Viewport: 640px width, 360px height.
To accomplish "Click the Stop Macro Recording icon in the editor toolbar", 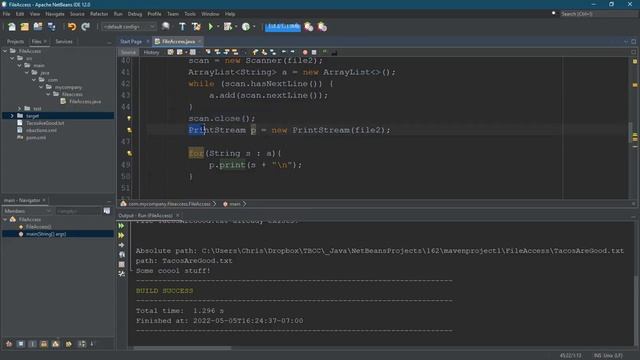I will (314, 52).
